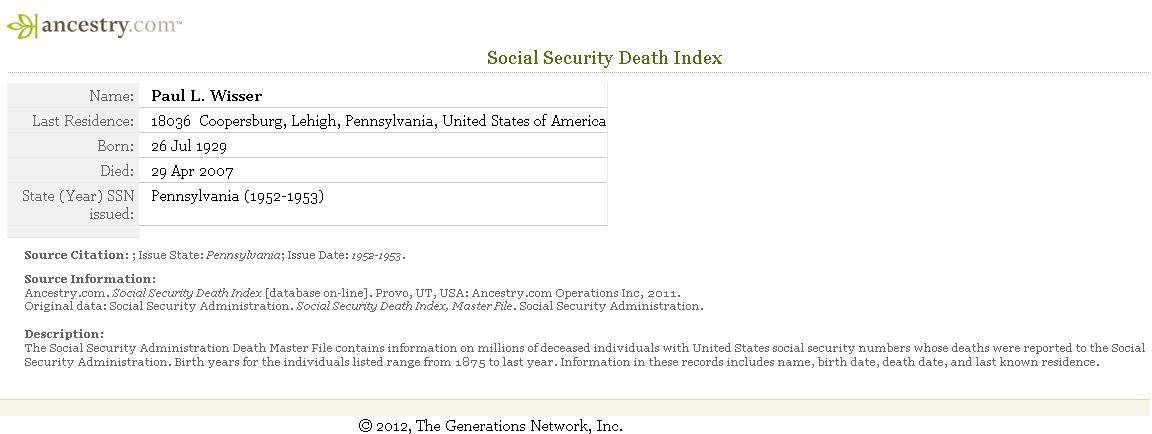Click the birth date 26 Jul 1929
The height and width of the screenshot is (434, 1152).
189,146
